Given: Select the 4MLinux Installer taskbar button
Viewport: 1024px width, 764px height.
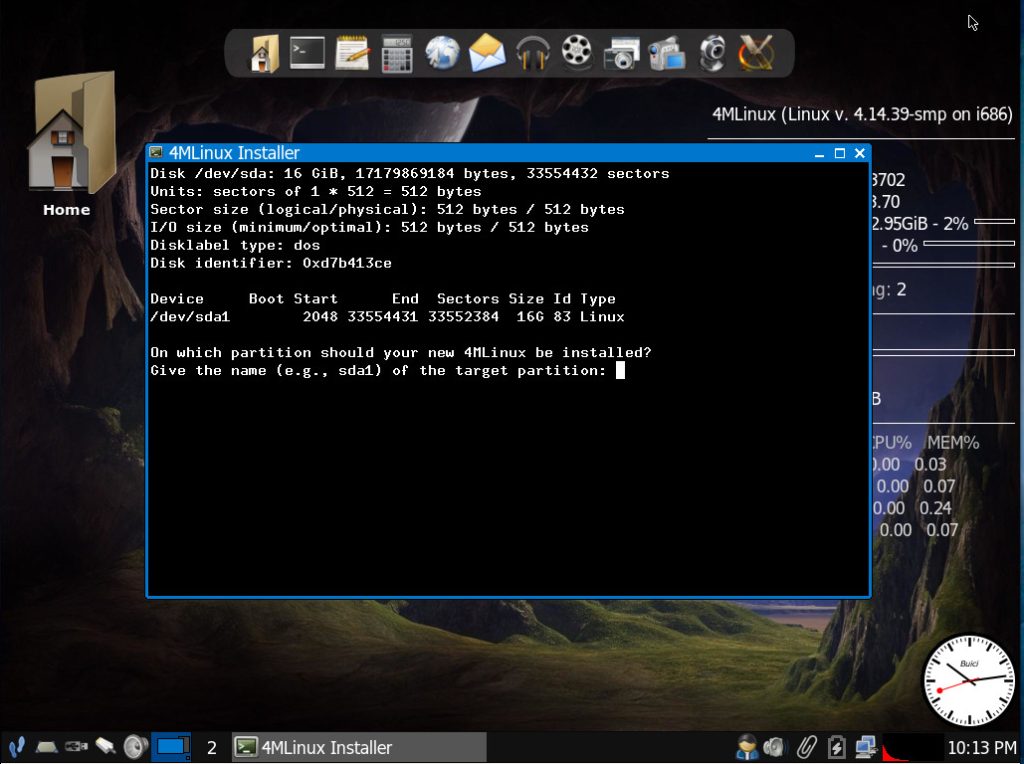Looking at the screenshot, I should tap(359, 747).
